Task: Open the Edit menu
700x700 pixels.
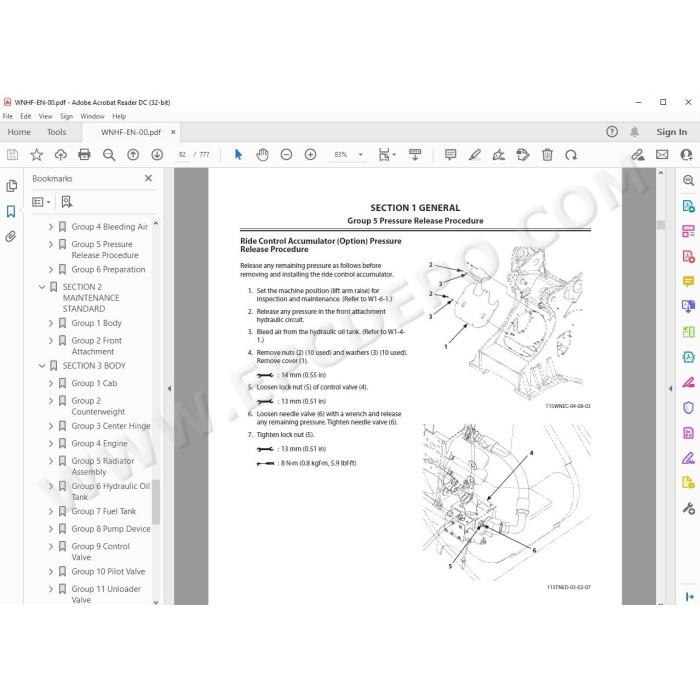Action: click(x=25, y=116)
